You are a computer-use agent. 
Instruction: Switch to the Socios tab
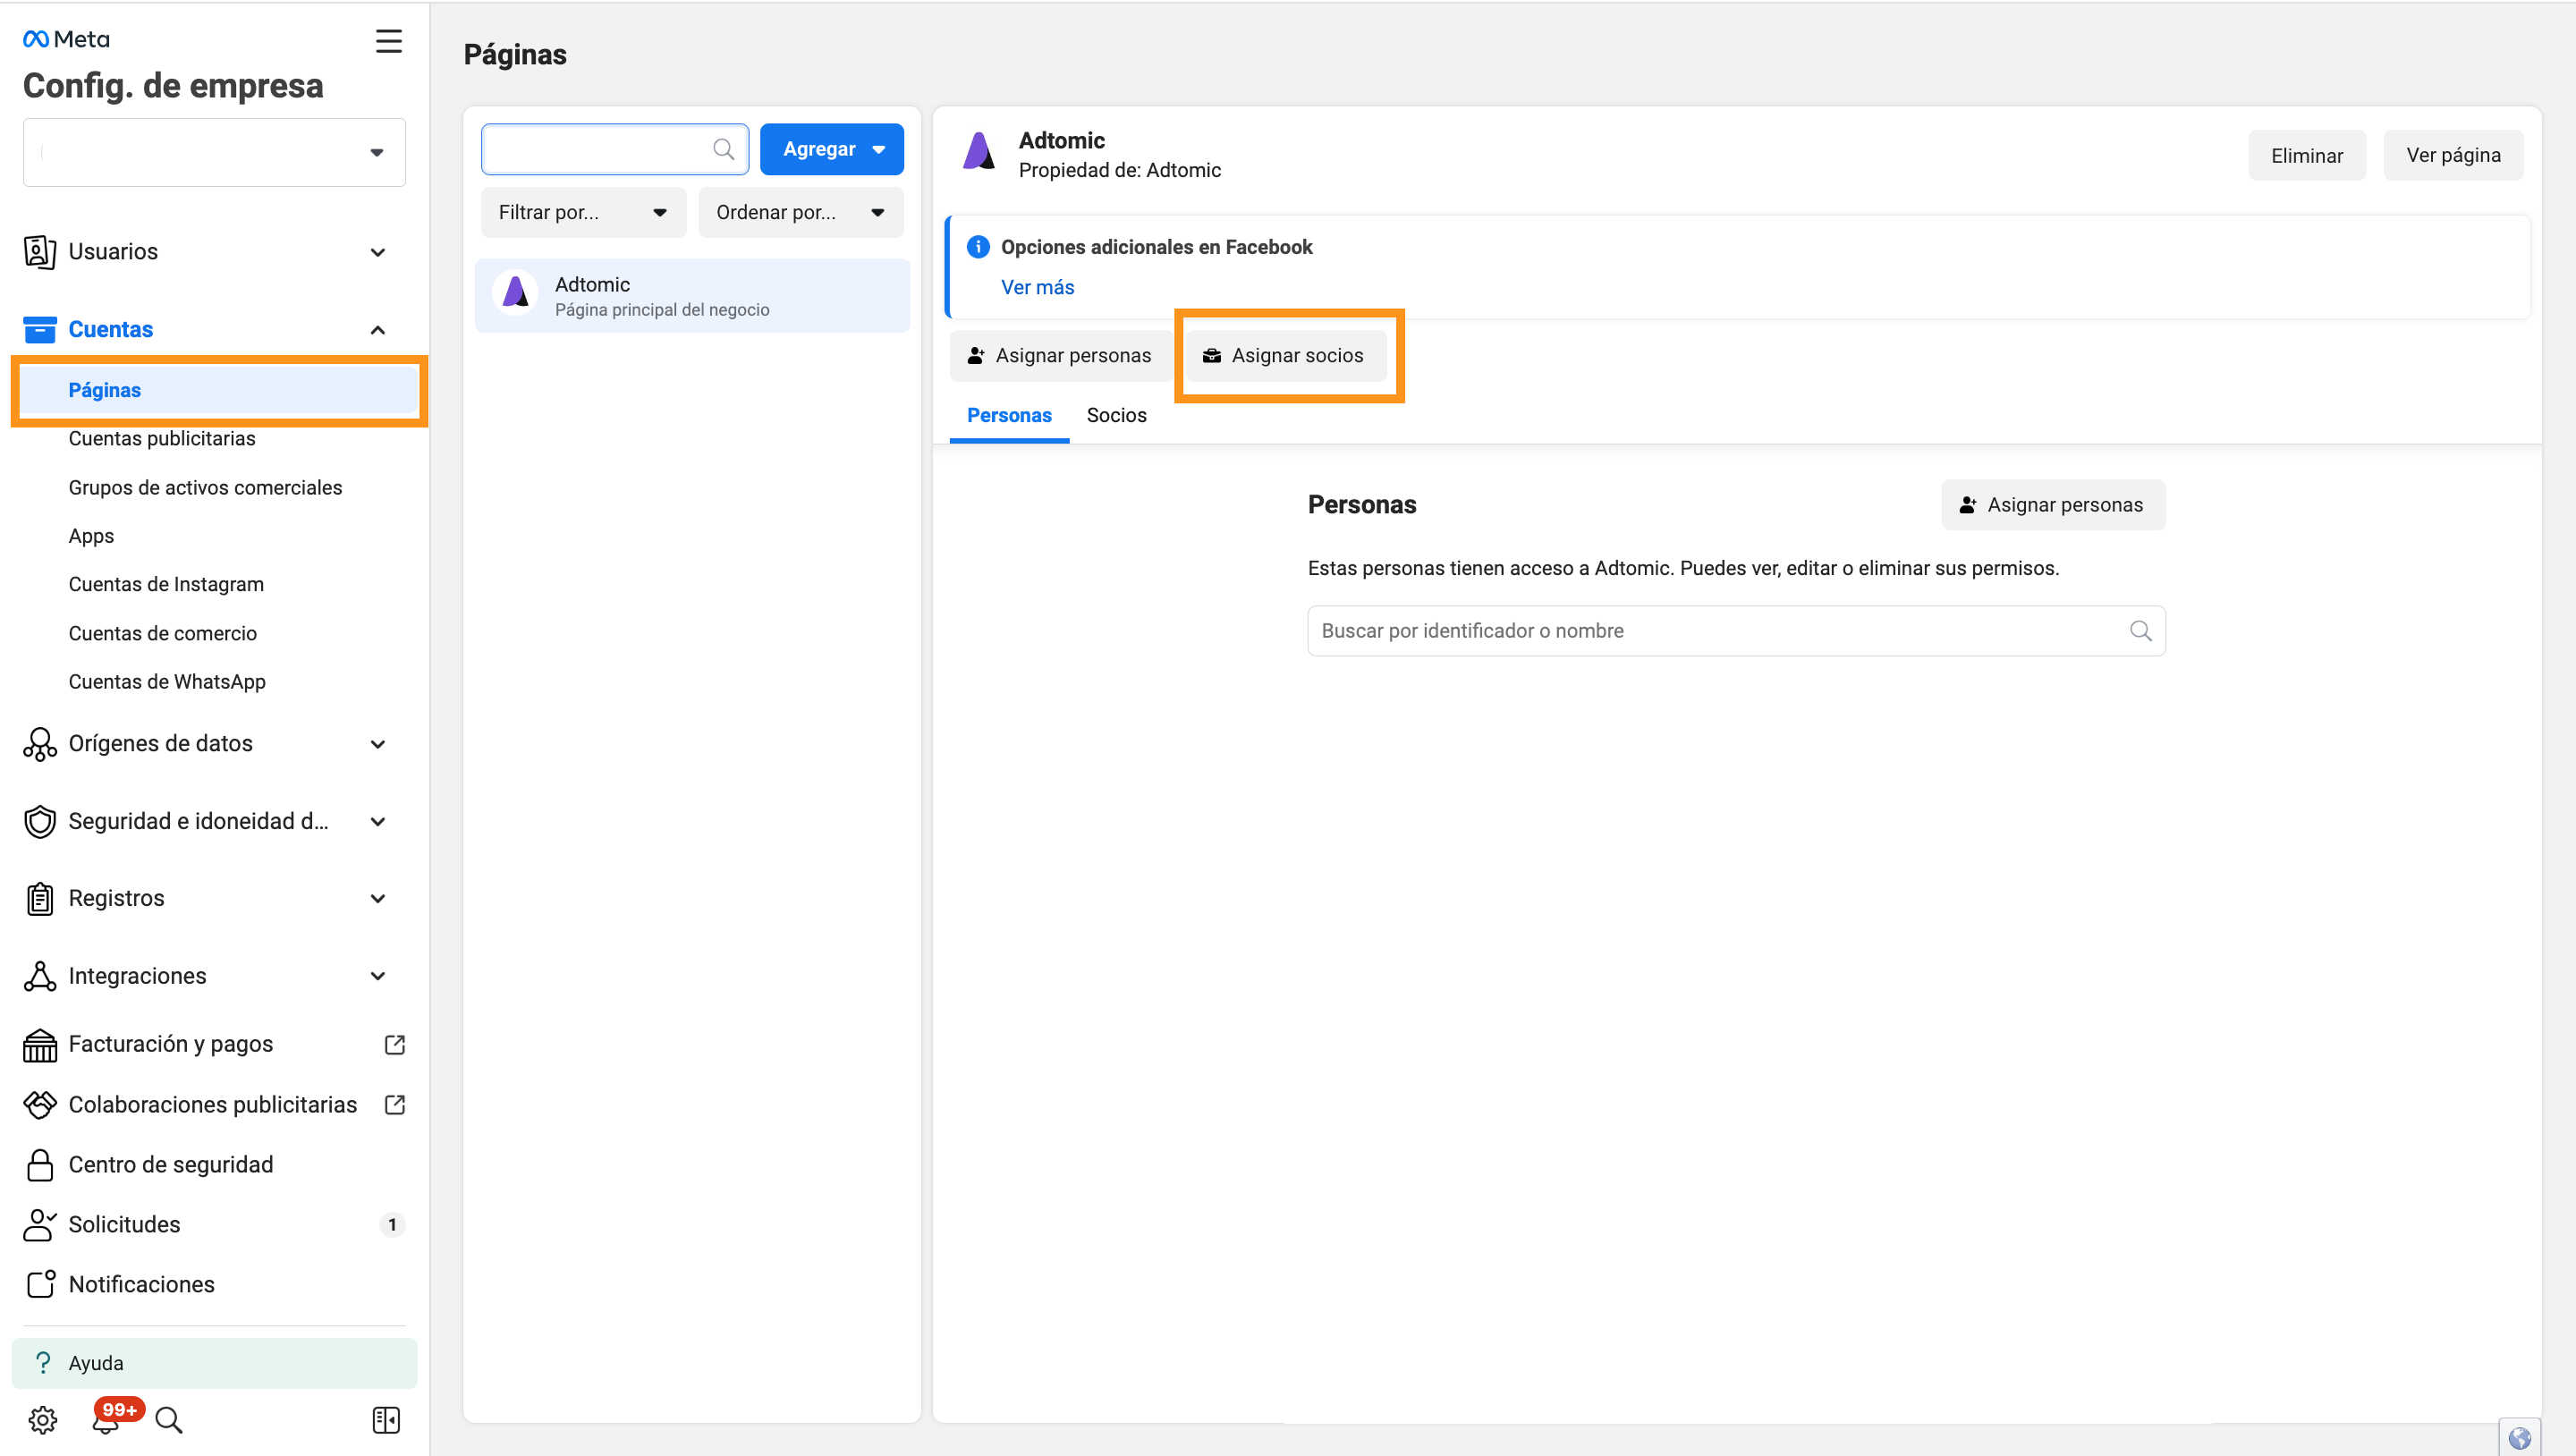tap(1116, 416)
